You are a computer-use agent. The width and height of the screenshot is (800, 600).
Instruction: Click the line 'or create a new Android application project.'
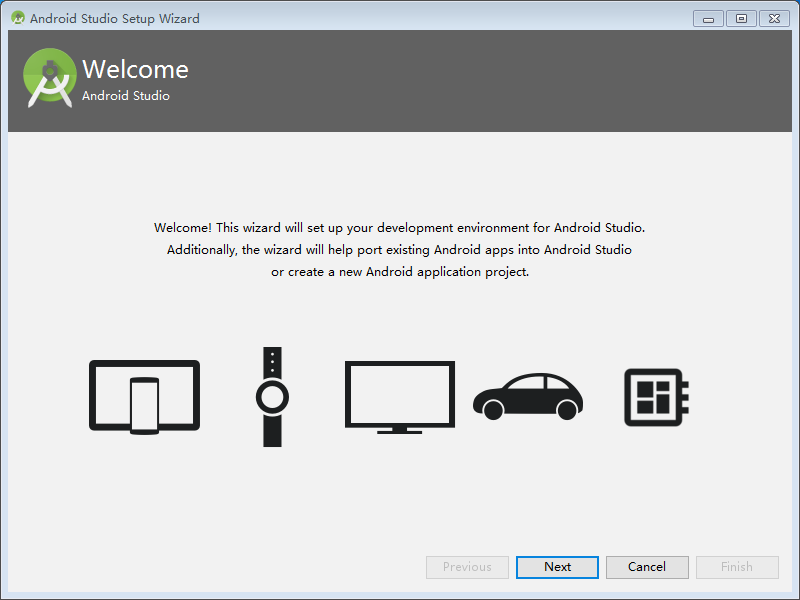400,271
